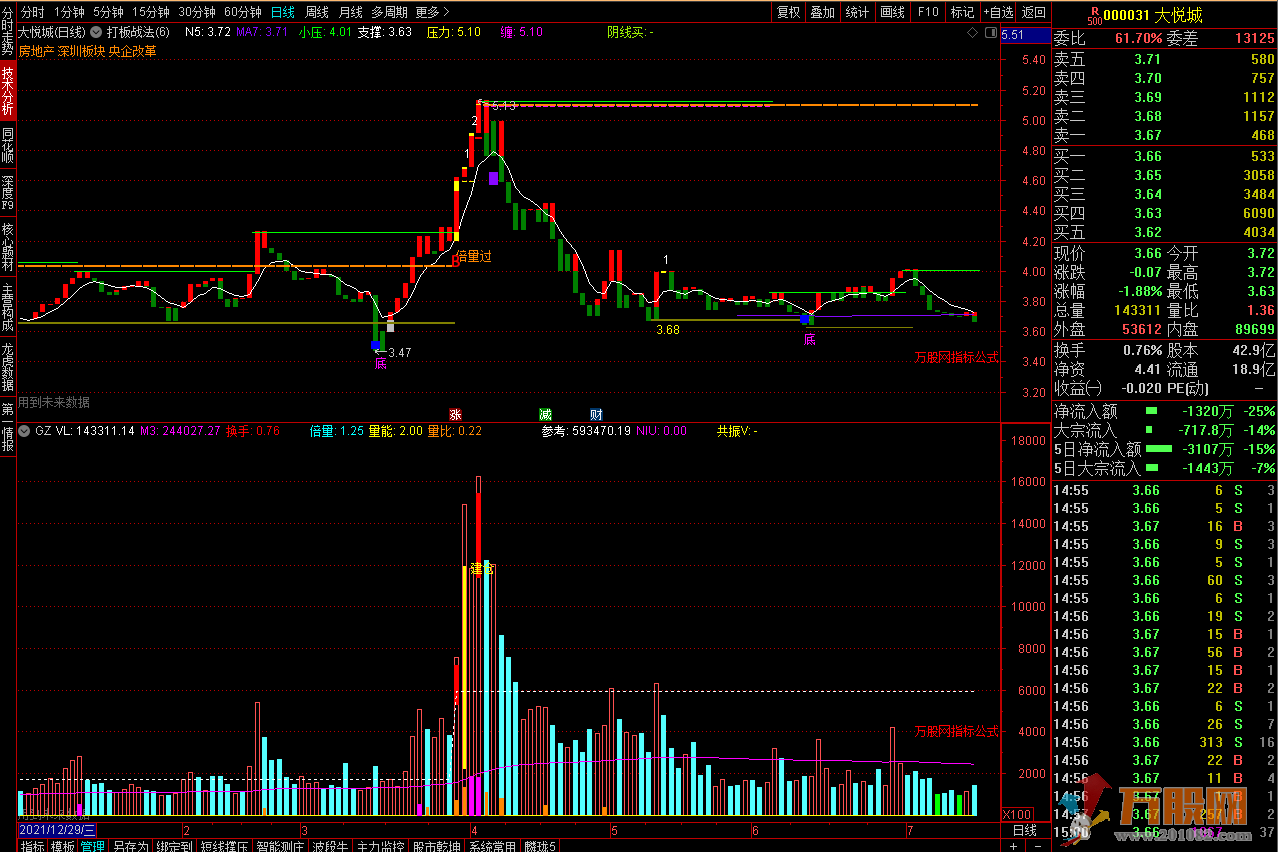Open the 主营构成 side tab

[x=8, y=309]
